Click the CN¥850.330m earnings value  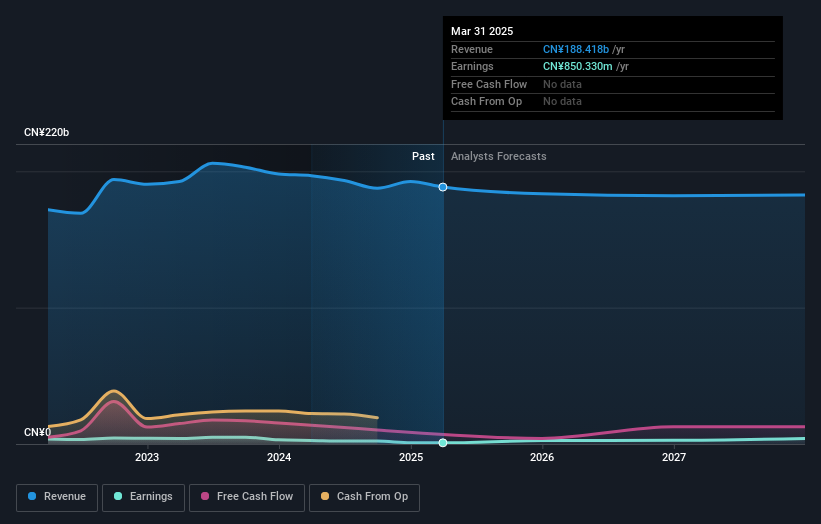[x=578, y=66]
